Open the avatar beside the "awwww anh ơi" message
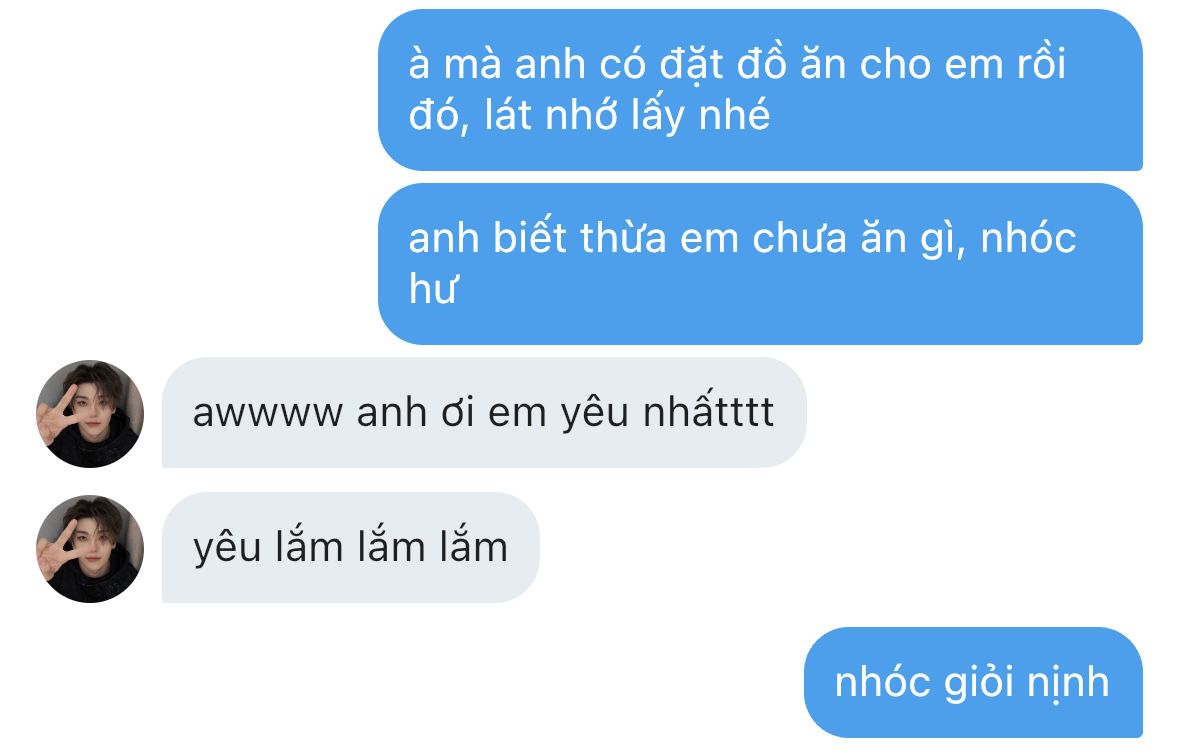 click(90, 413)
